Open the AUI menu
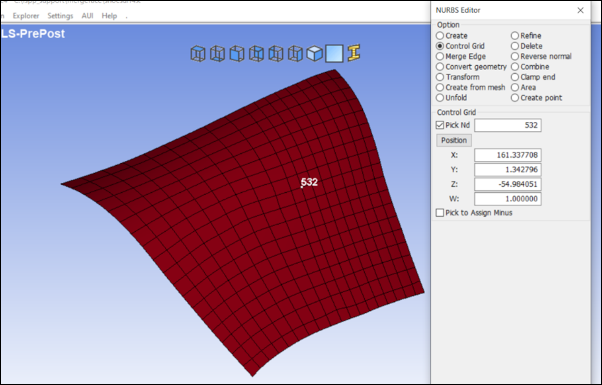602x385 pixels. coord(88,16)
